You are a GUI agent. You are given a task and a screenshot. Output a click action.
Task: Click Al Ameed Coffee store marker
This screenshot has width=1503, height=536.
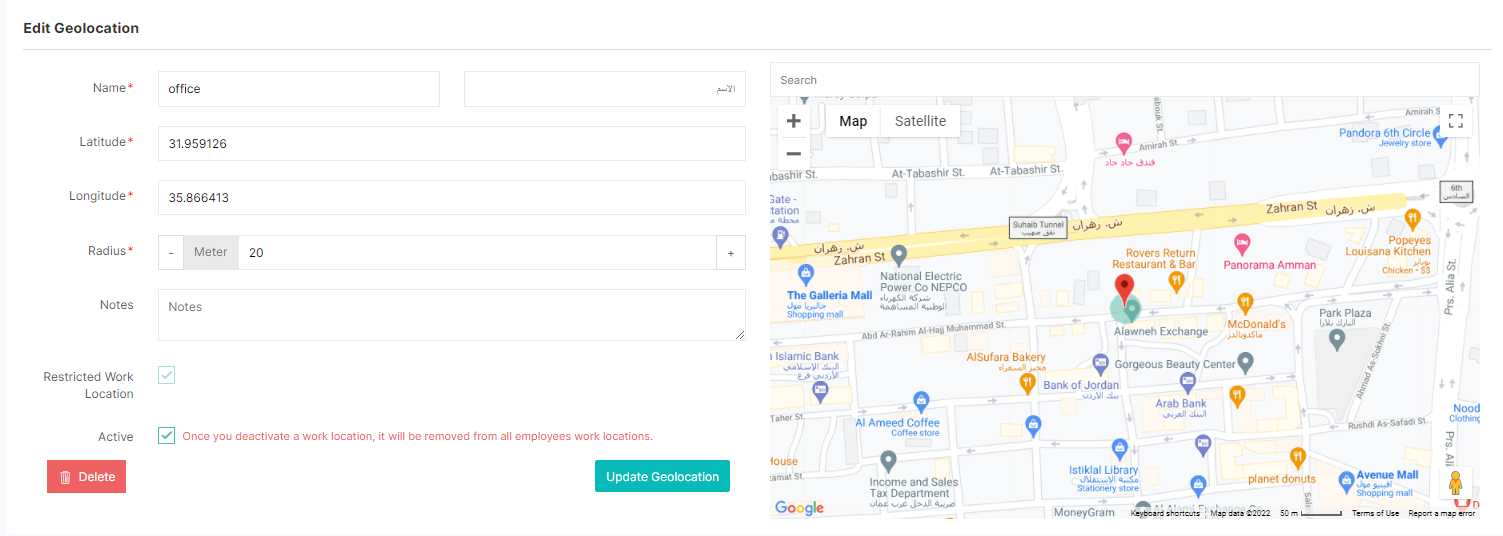pos(921,401)
